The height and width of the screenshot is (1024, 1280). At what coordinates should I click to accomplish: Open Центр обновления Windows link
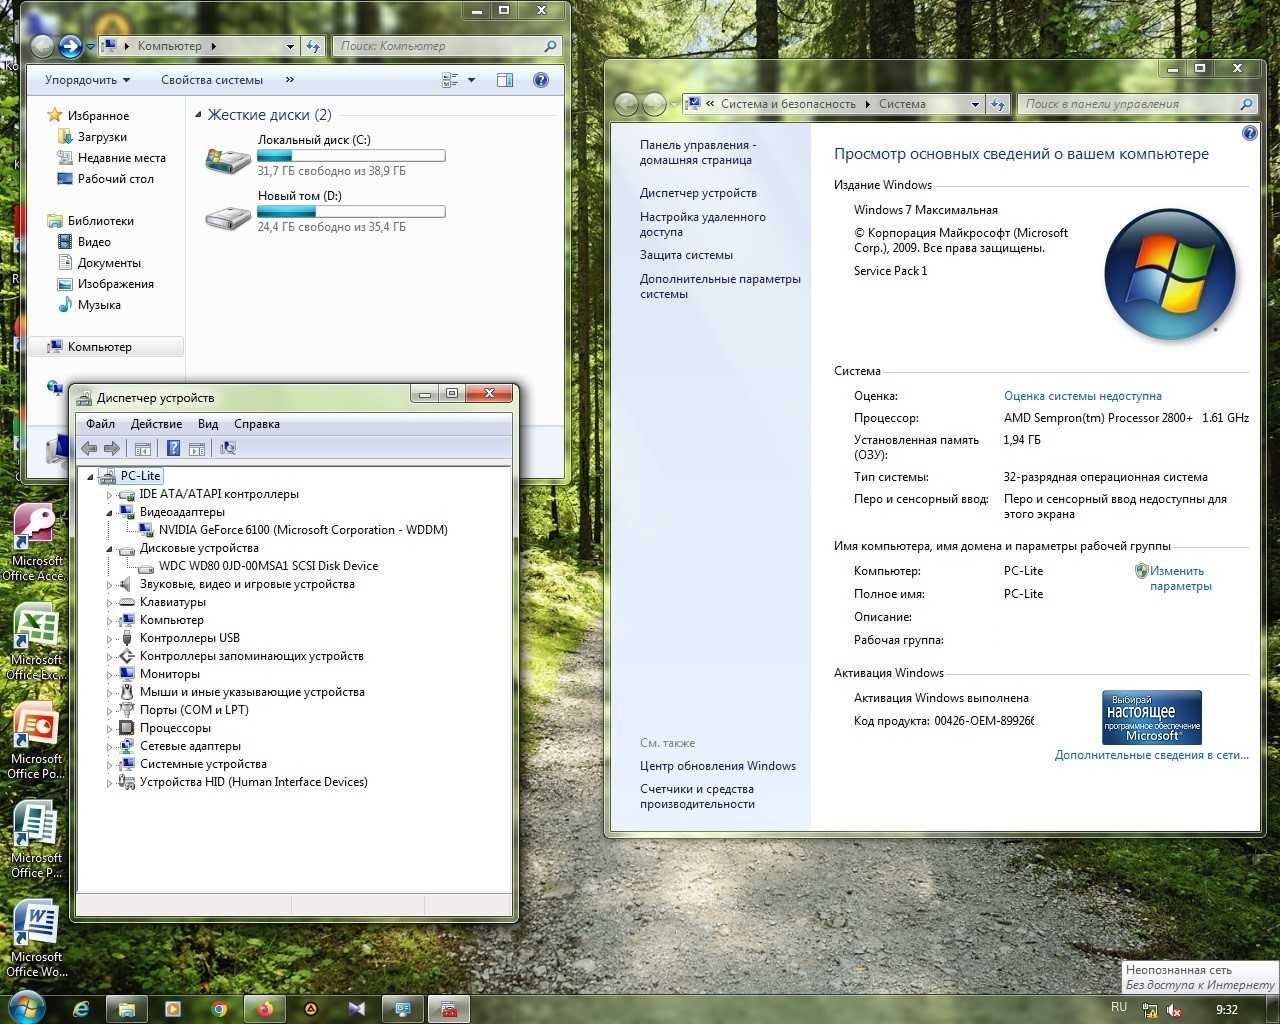point(718,766)
